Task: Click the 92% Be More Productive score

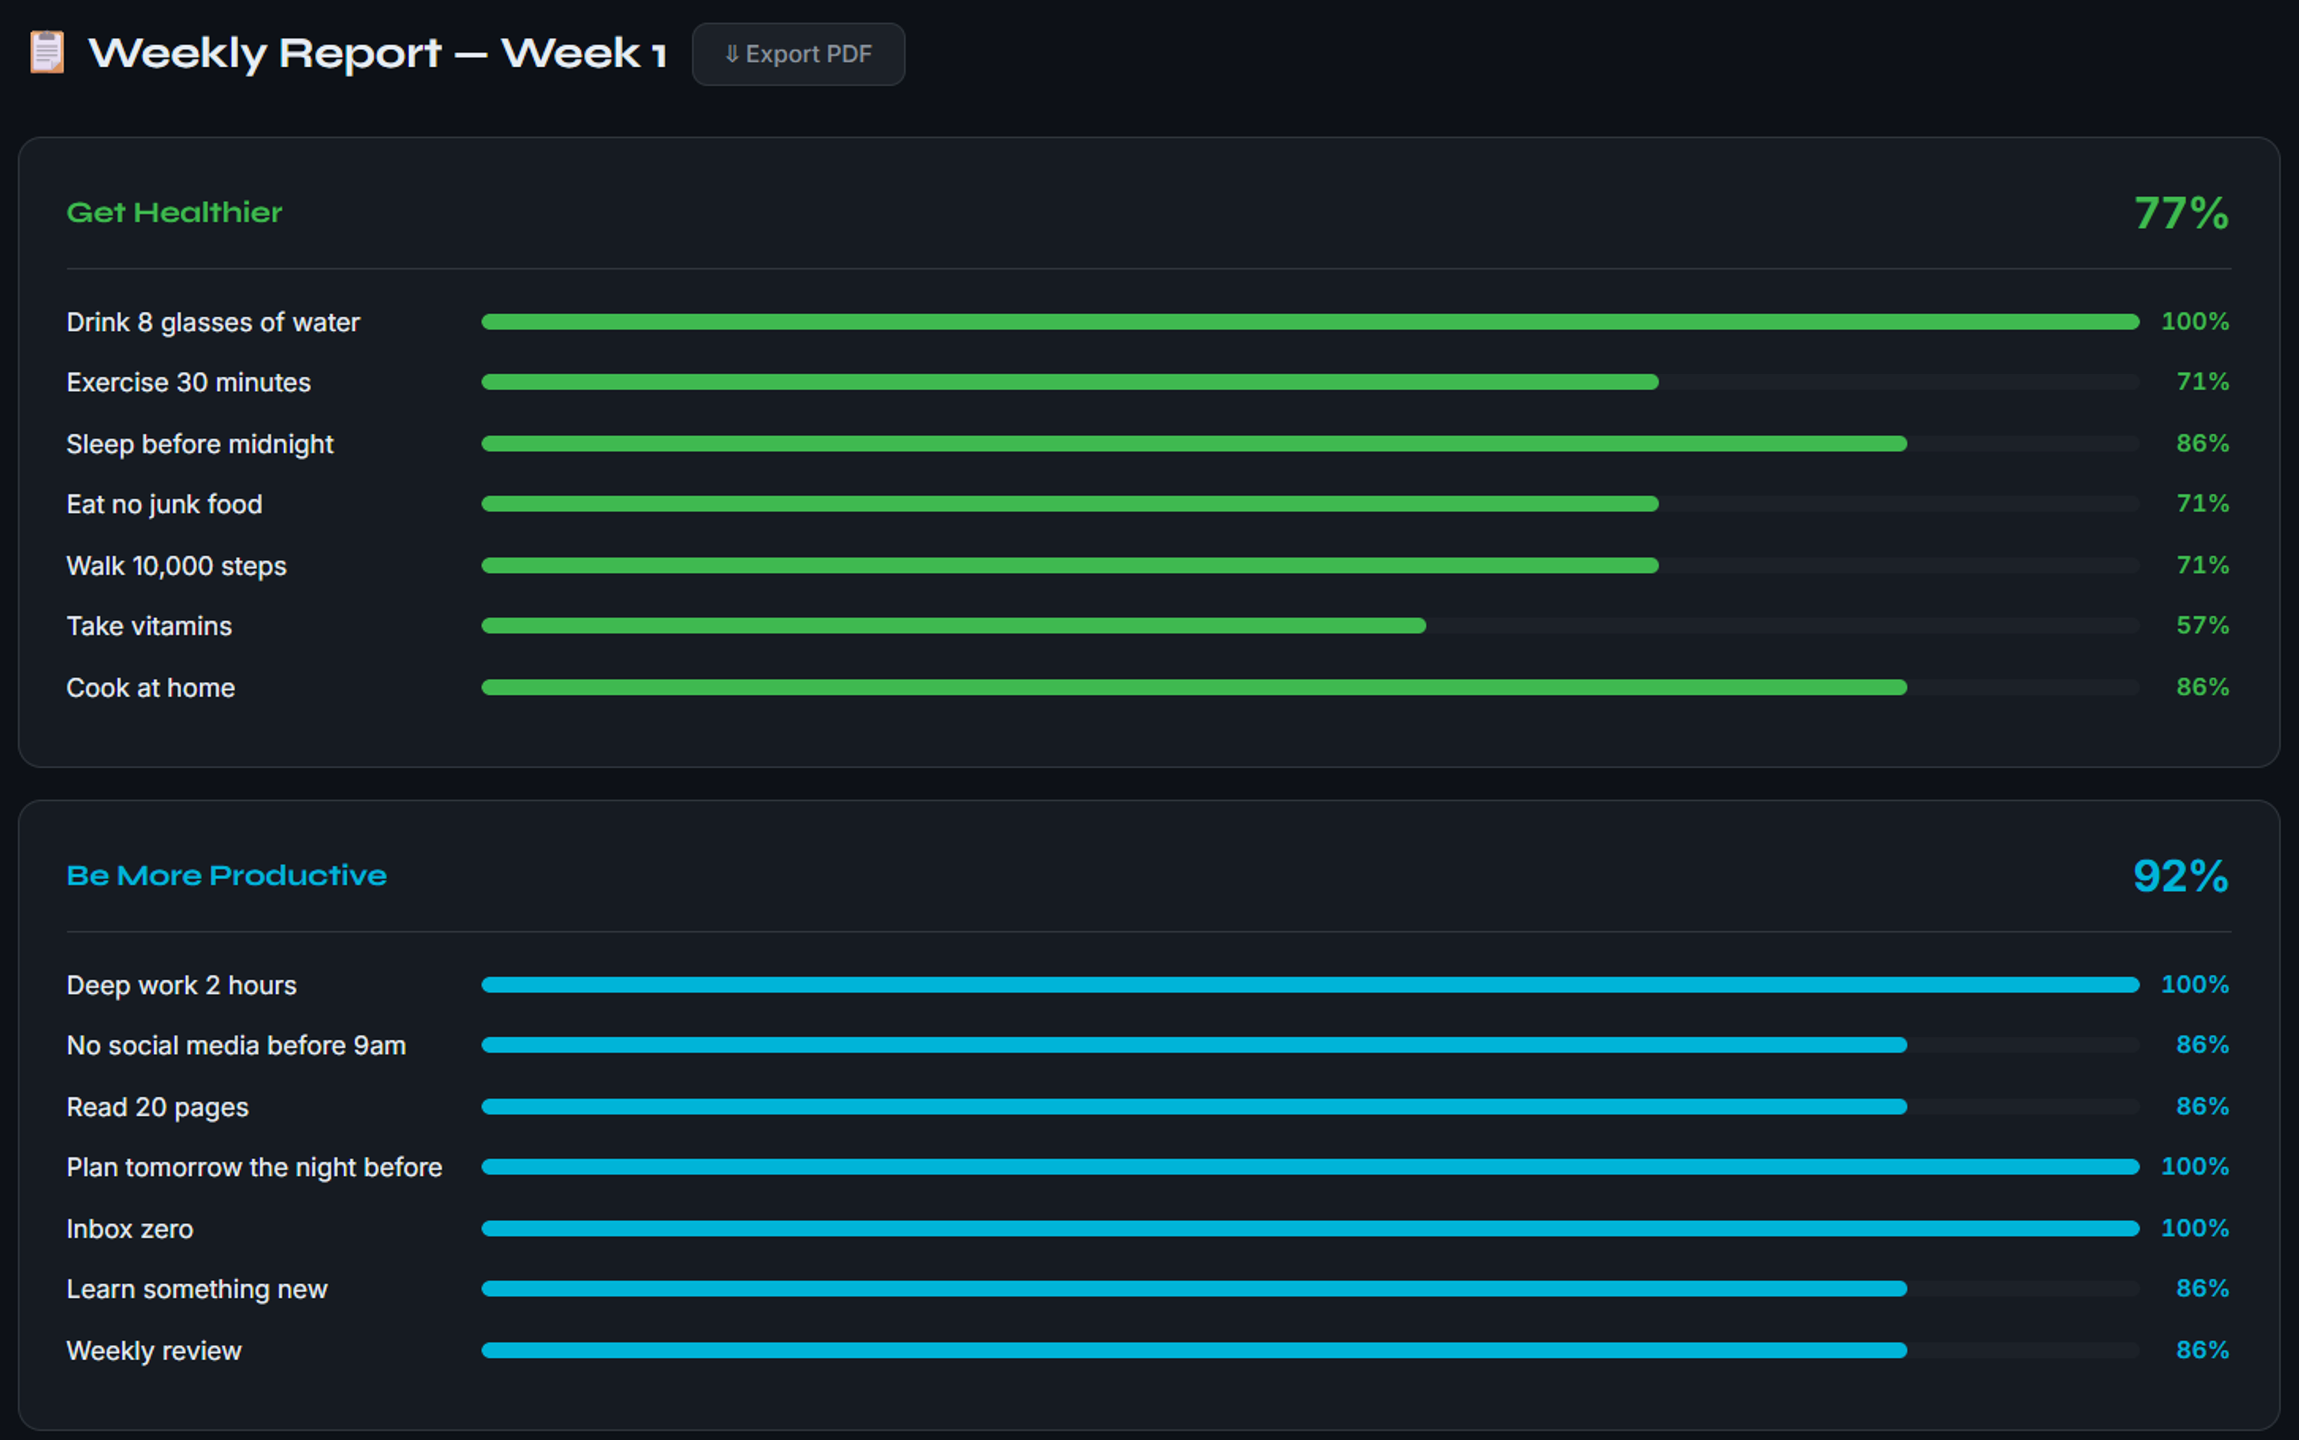Action: tap(2181, 876)
